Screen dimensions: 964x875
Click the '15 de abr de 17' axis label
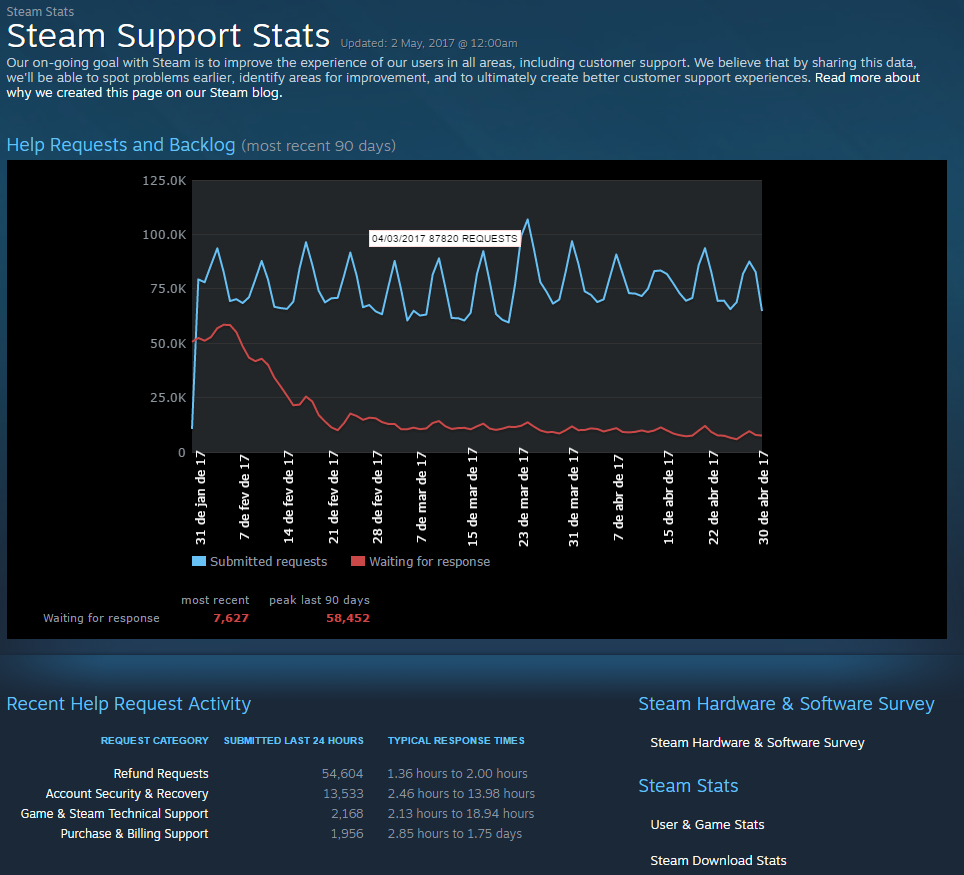point(668,497)
